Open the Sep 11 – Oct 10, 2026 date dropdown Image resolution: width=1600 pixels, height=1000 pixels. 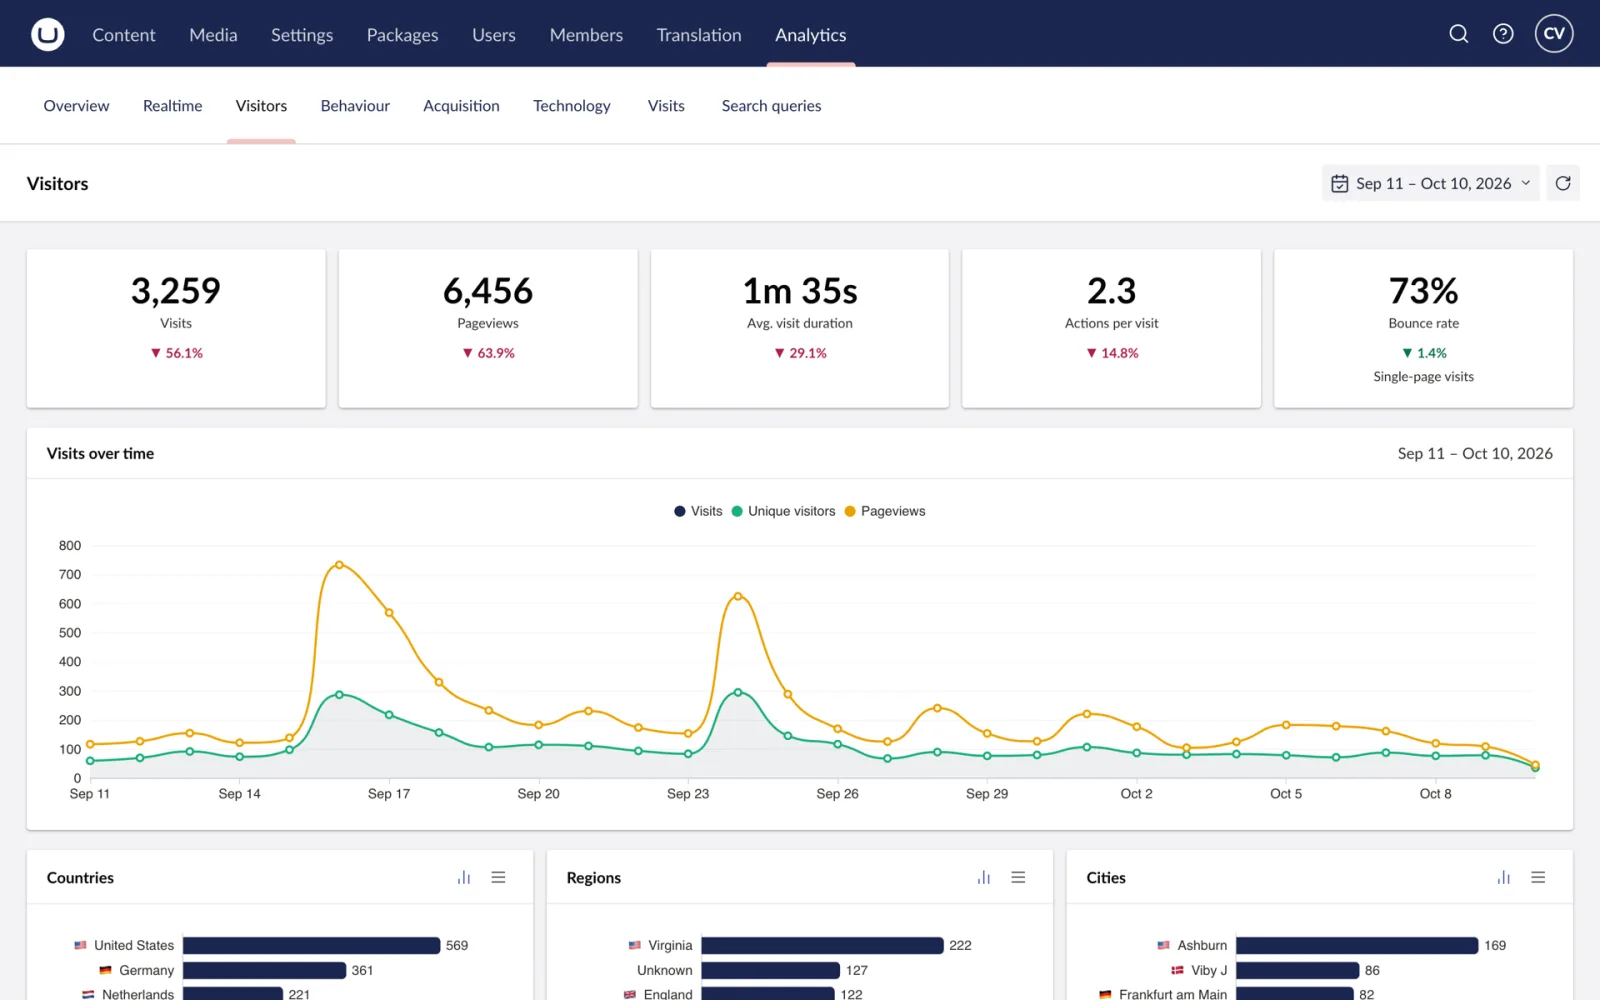tap(1430, 183)
